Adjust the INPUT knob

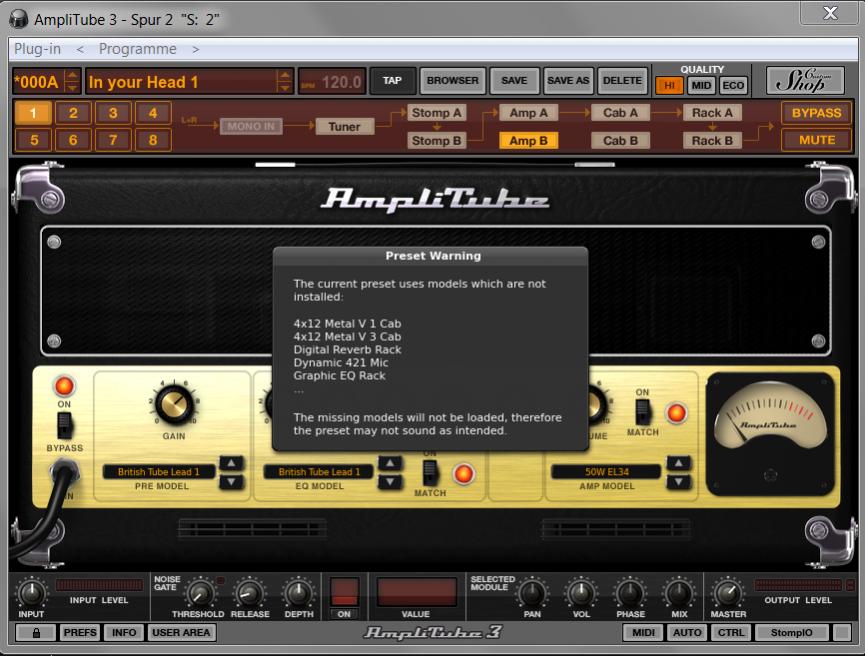31,593
